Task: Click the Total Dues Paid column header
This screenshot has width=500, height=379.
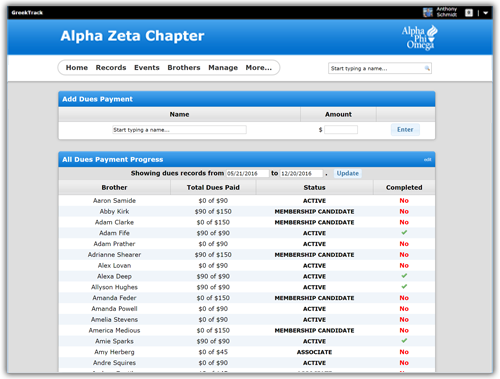Action: pyautogui.click(x=213, y=188)
